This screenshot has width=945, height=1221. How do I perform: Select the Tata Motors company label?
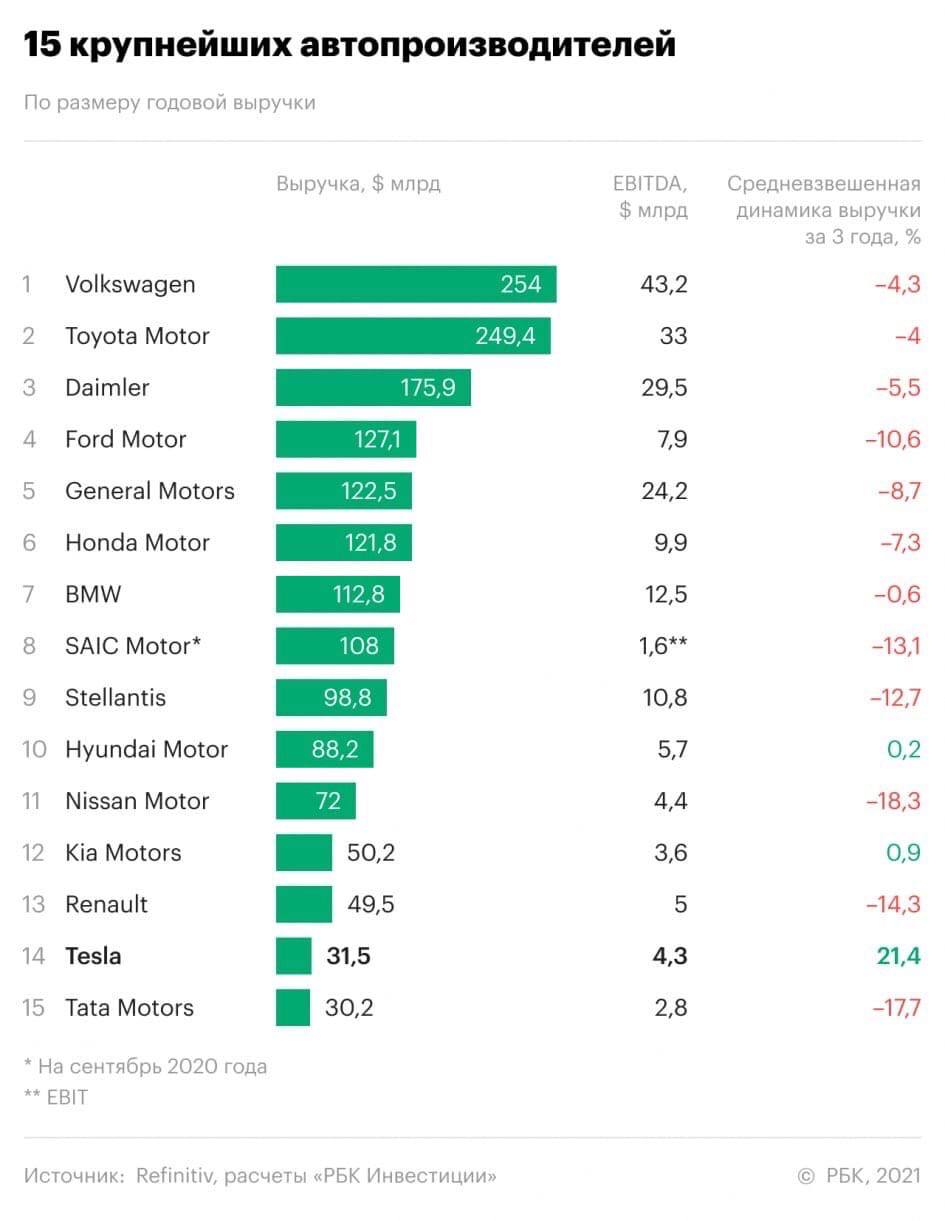129,1008
